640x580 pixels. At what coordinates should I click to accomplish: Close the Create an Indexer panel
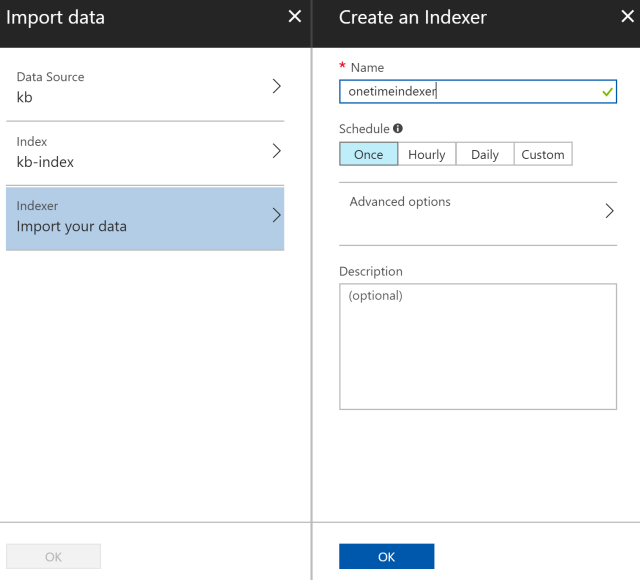pyautogui.click(x=627, y=16)
